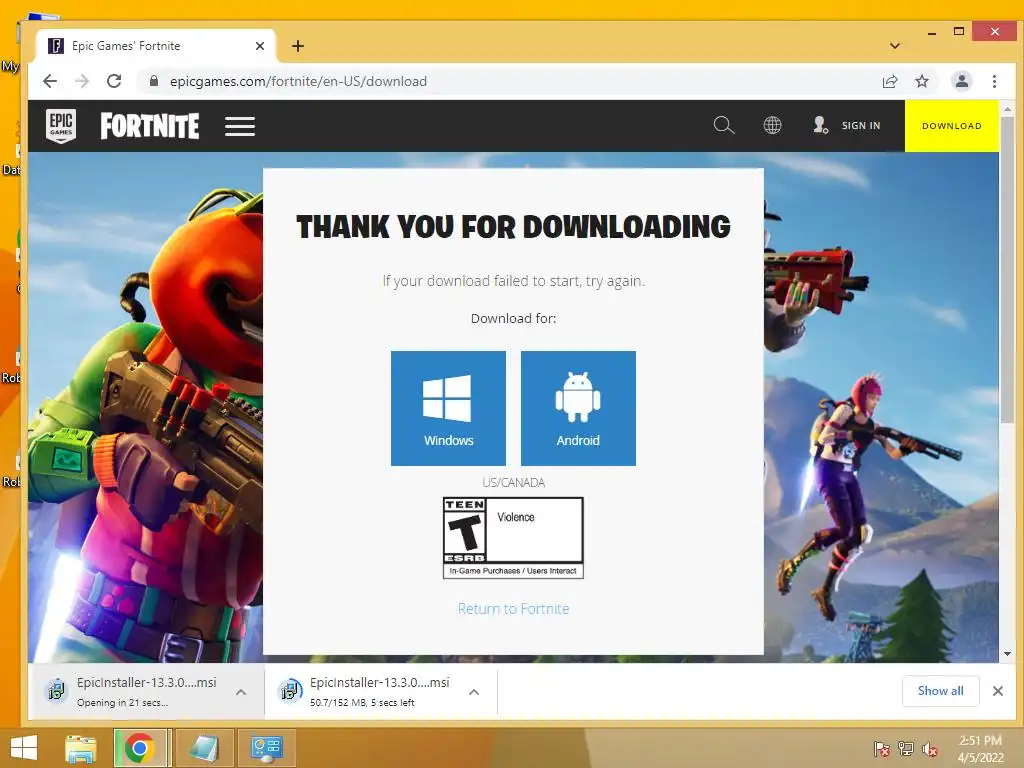Click 'If your download failed' text
Image resolution: width=1024 pixels, height=768 pixels.
pyautogui.click(x=513, y=281)
